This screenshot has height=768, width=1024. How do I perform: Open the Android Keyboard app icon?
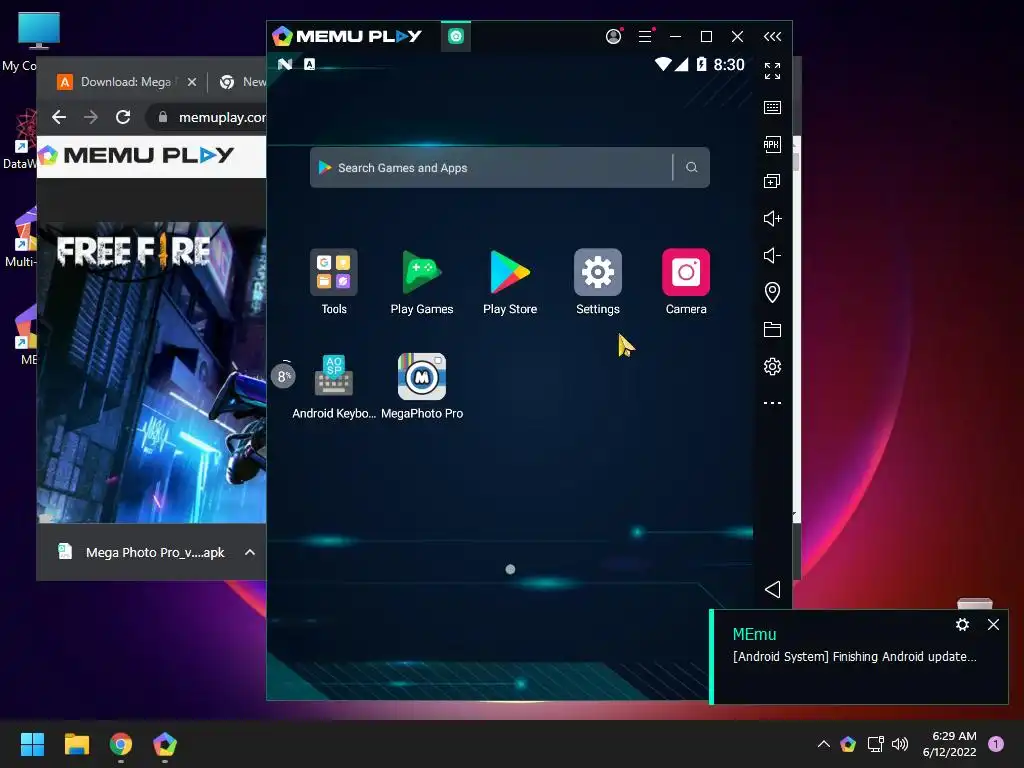coord(334,376)
